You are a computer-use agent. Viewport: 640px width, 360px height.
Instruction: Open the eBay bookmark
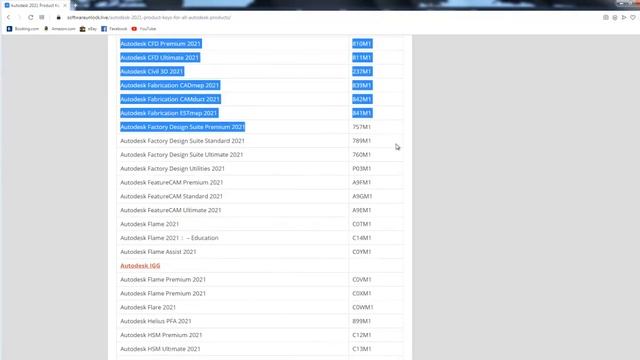coord(89,29)
